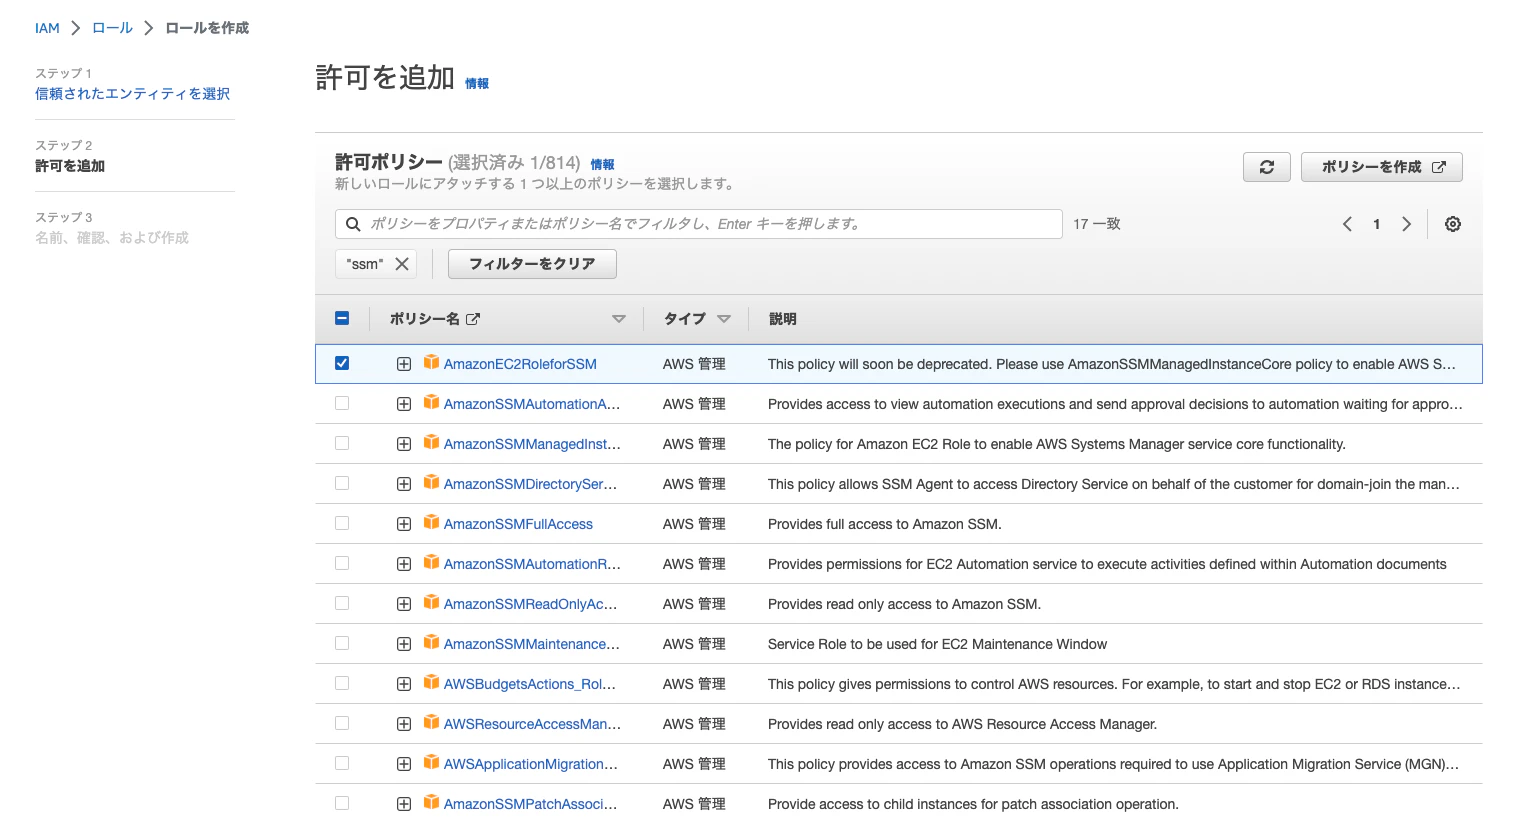Click the refresh policies icon button

click(1266, 167)
